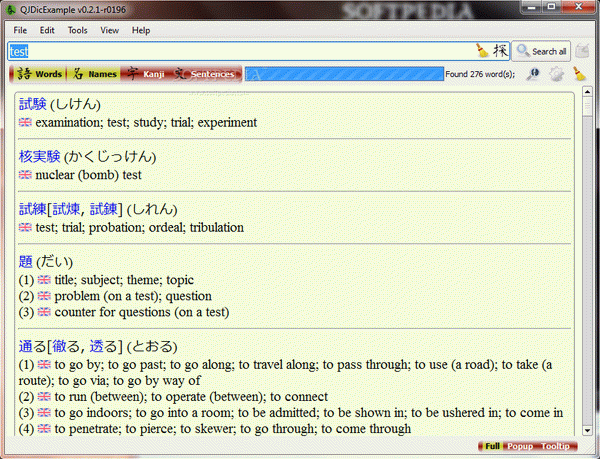Click the 'Found 276 word(s);' status text
The width and height of the screenshot is (600, 459).
480,74
